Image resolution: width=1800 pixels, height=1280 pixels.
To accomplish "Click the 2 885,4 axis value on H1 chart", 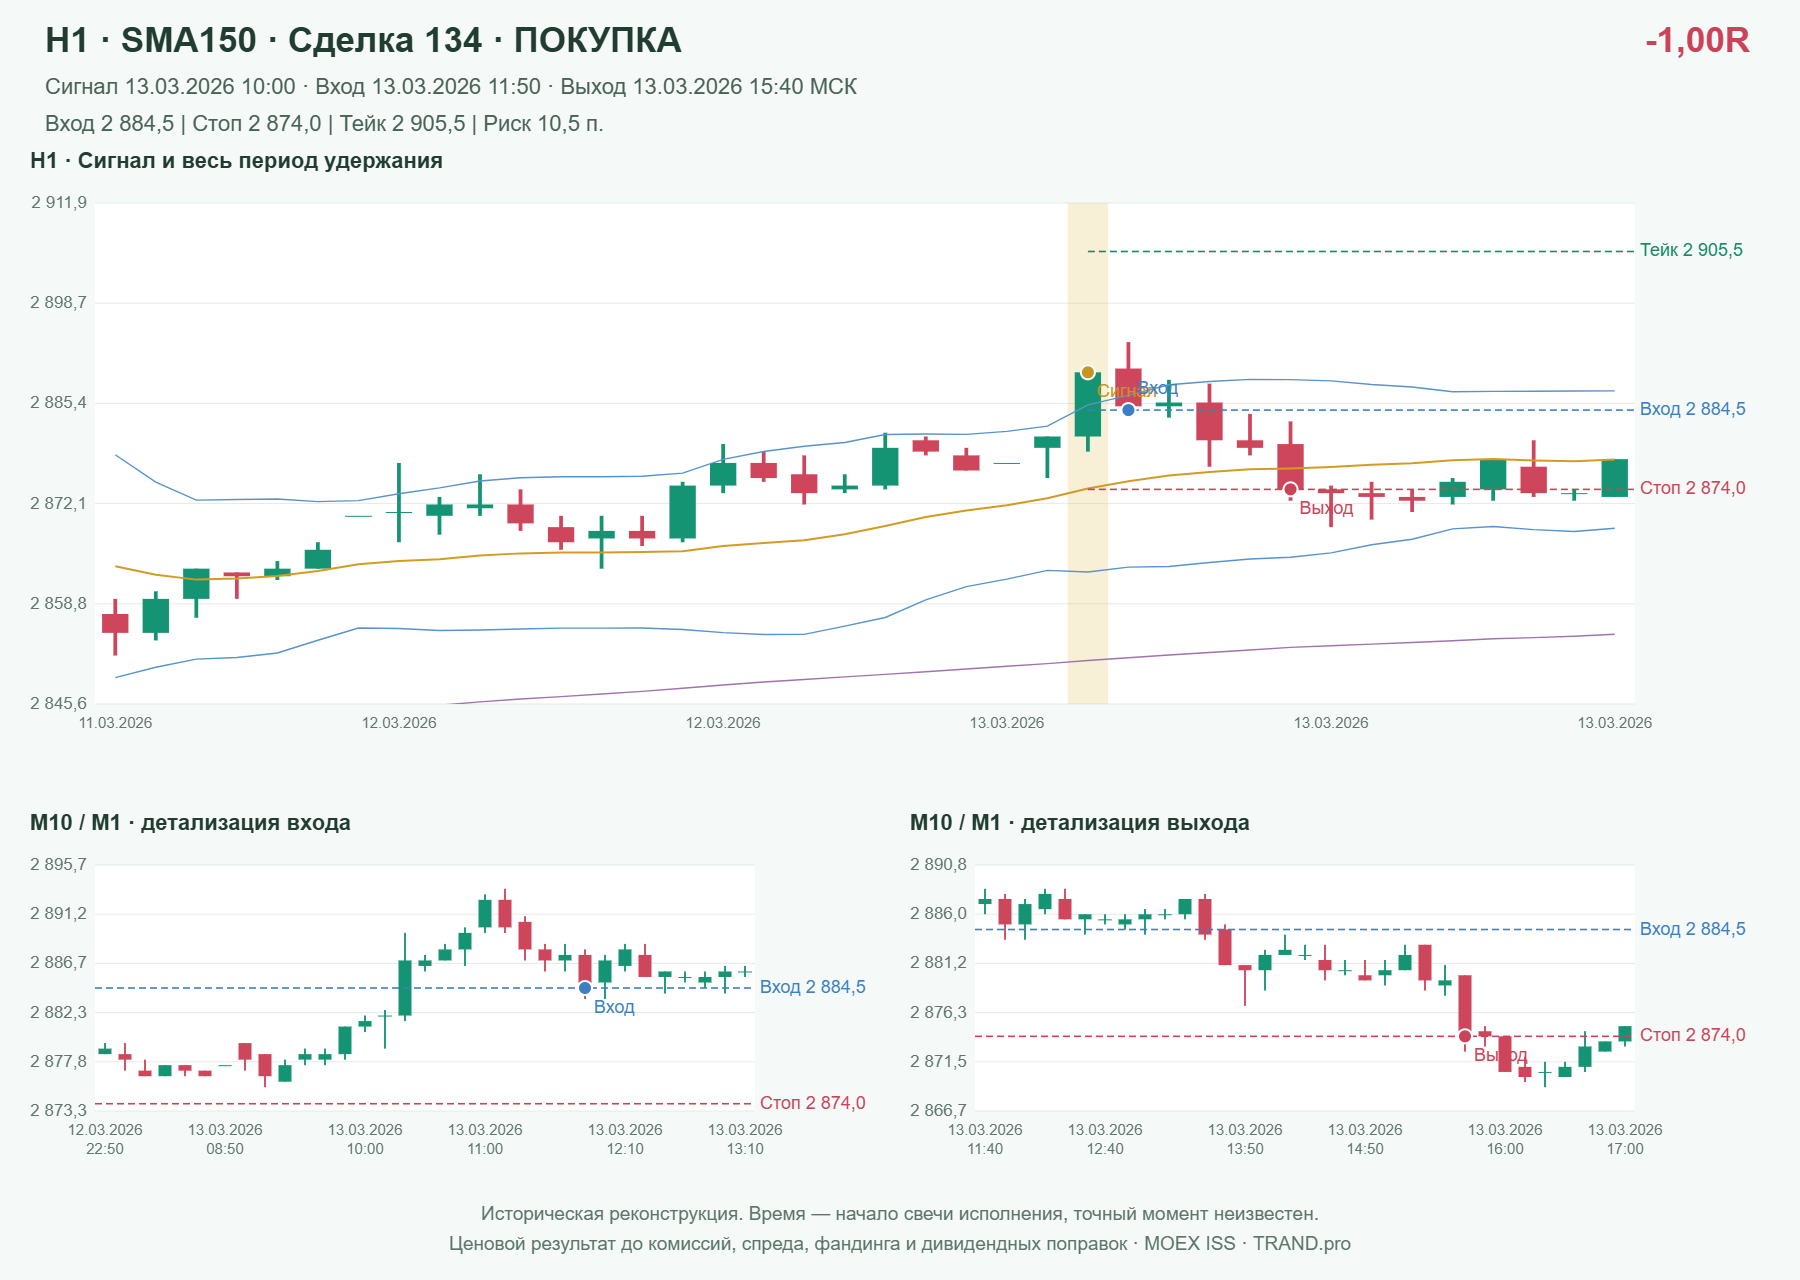I will 59,403.
